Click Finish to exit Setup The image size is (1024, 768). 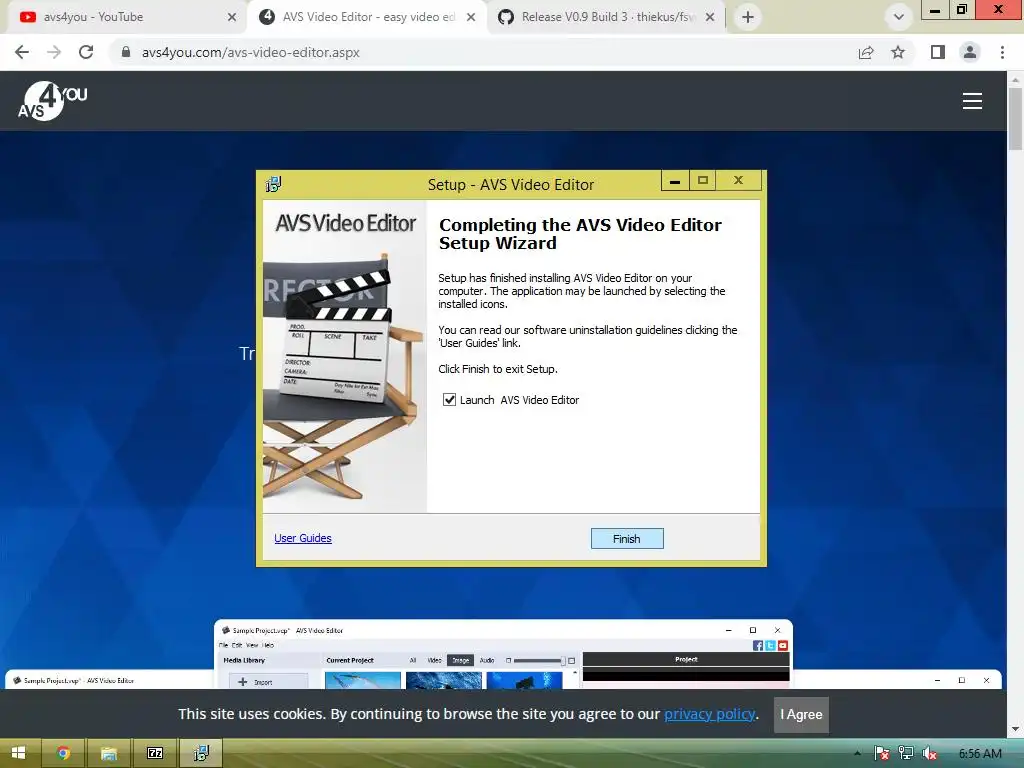(x=626, y=539)
